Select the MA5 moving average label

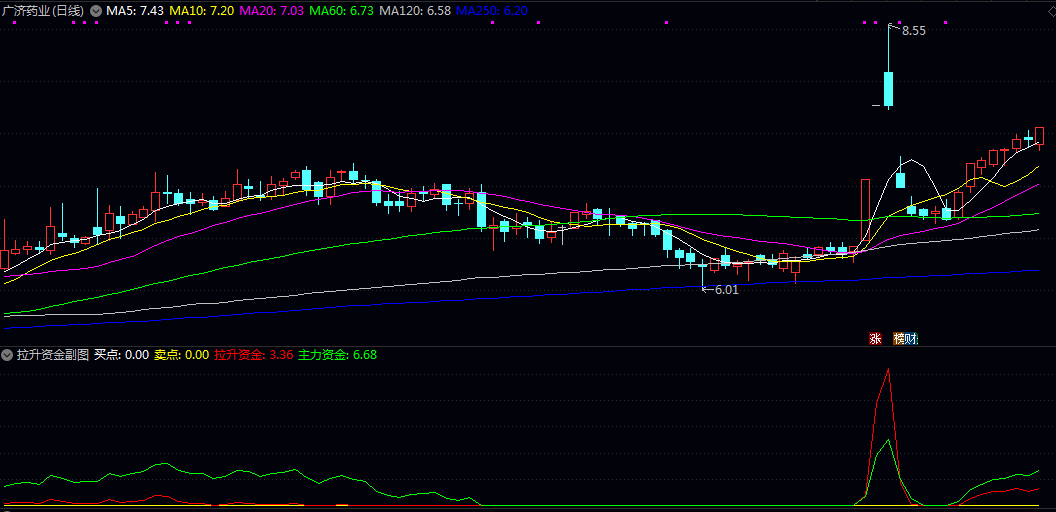(x=135, y=10)
